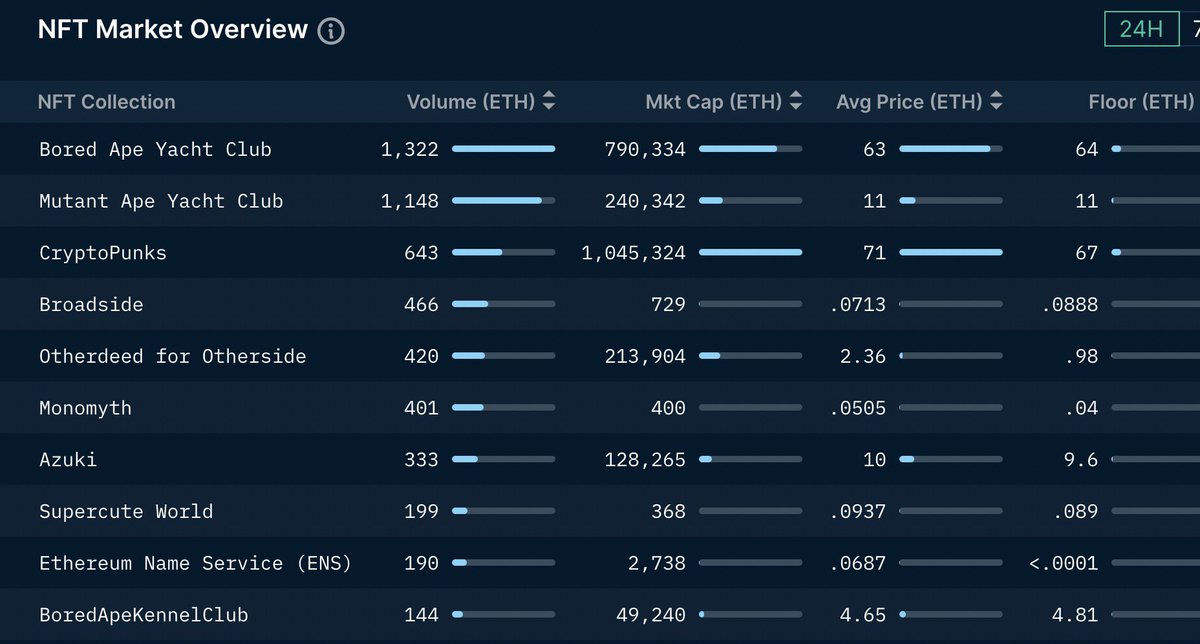
Task: Select the Azuki table row
Action: click(68, 459)
